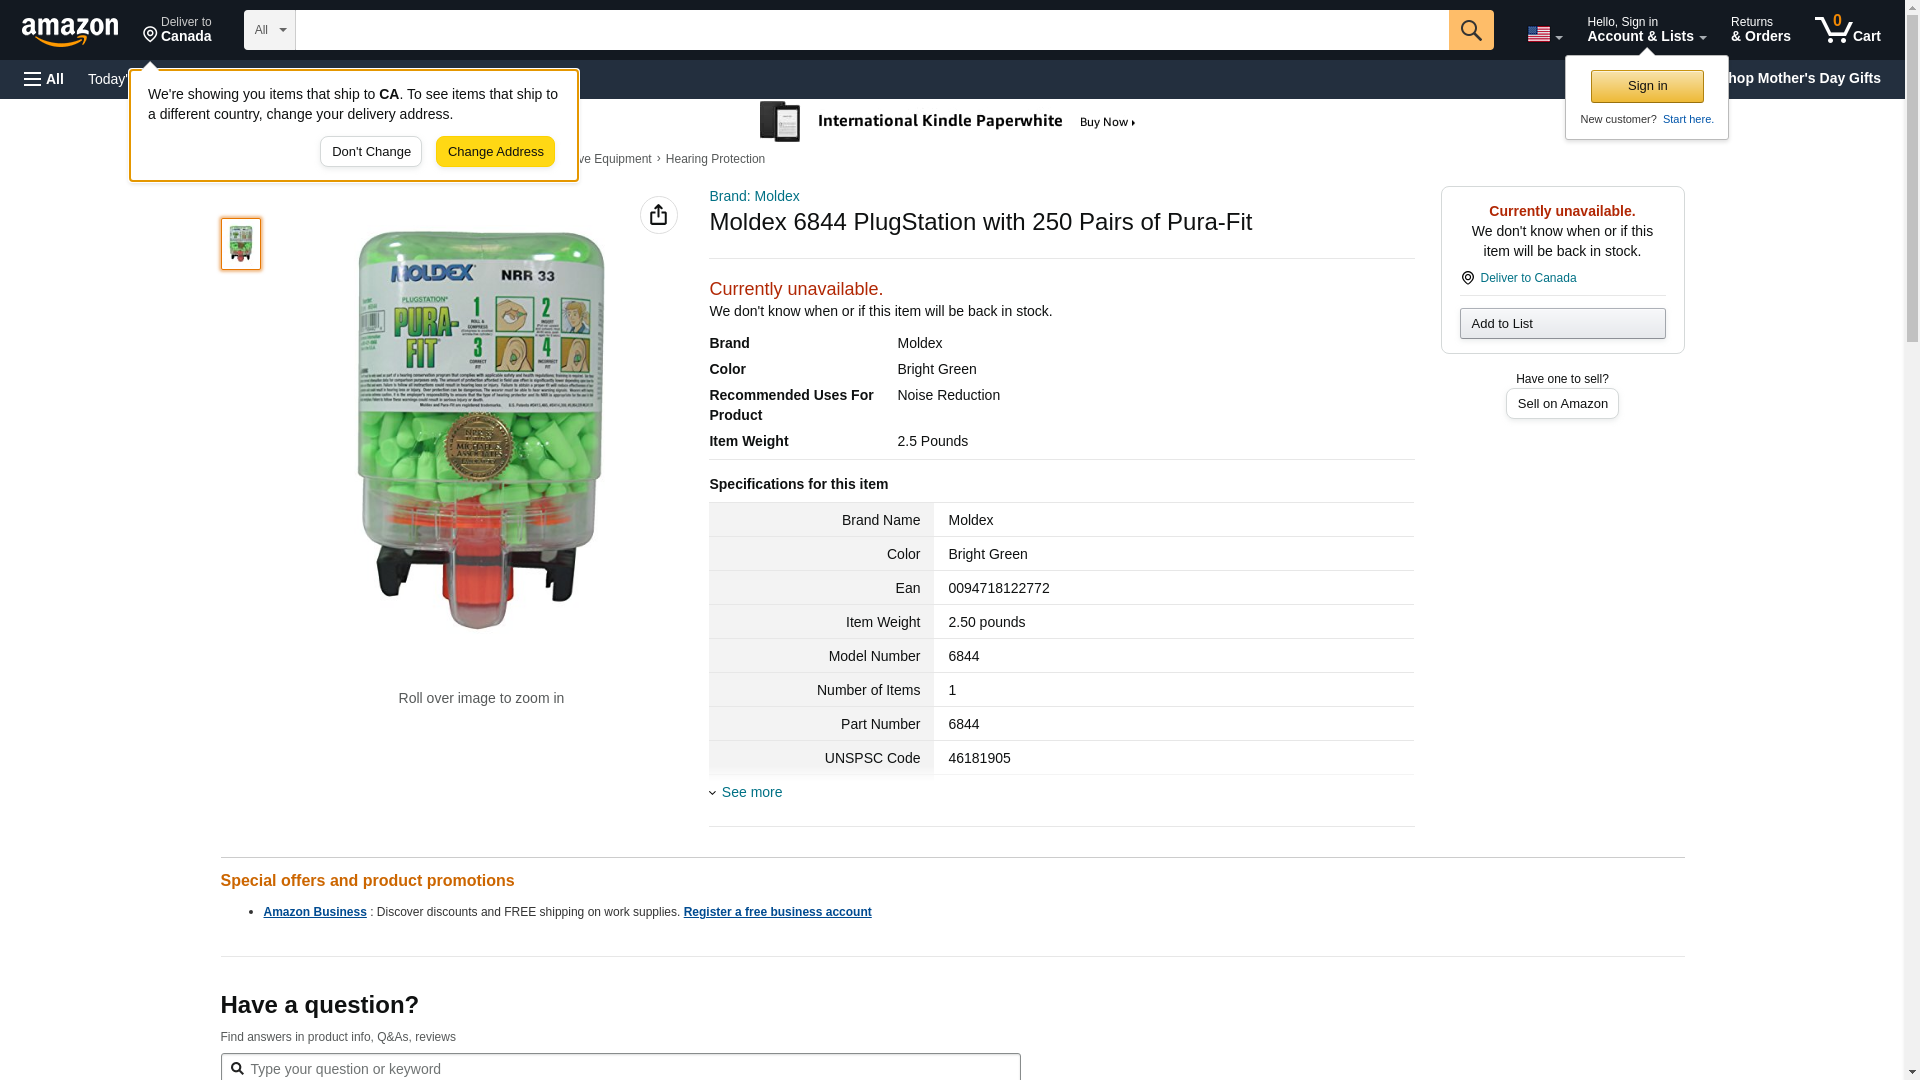
Task: Click the search magnifier button
Action: point(1470,30)
